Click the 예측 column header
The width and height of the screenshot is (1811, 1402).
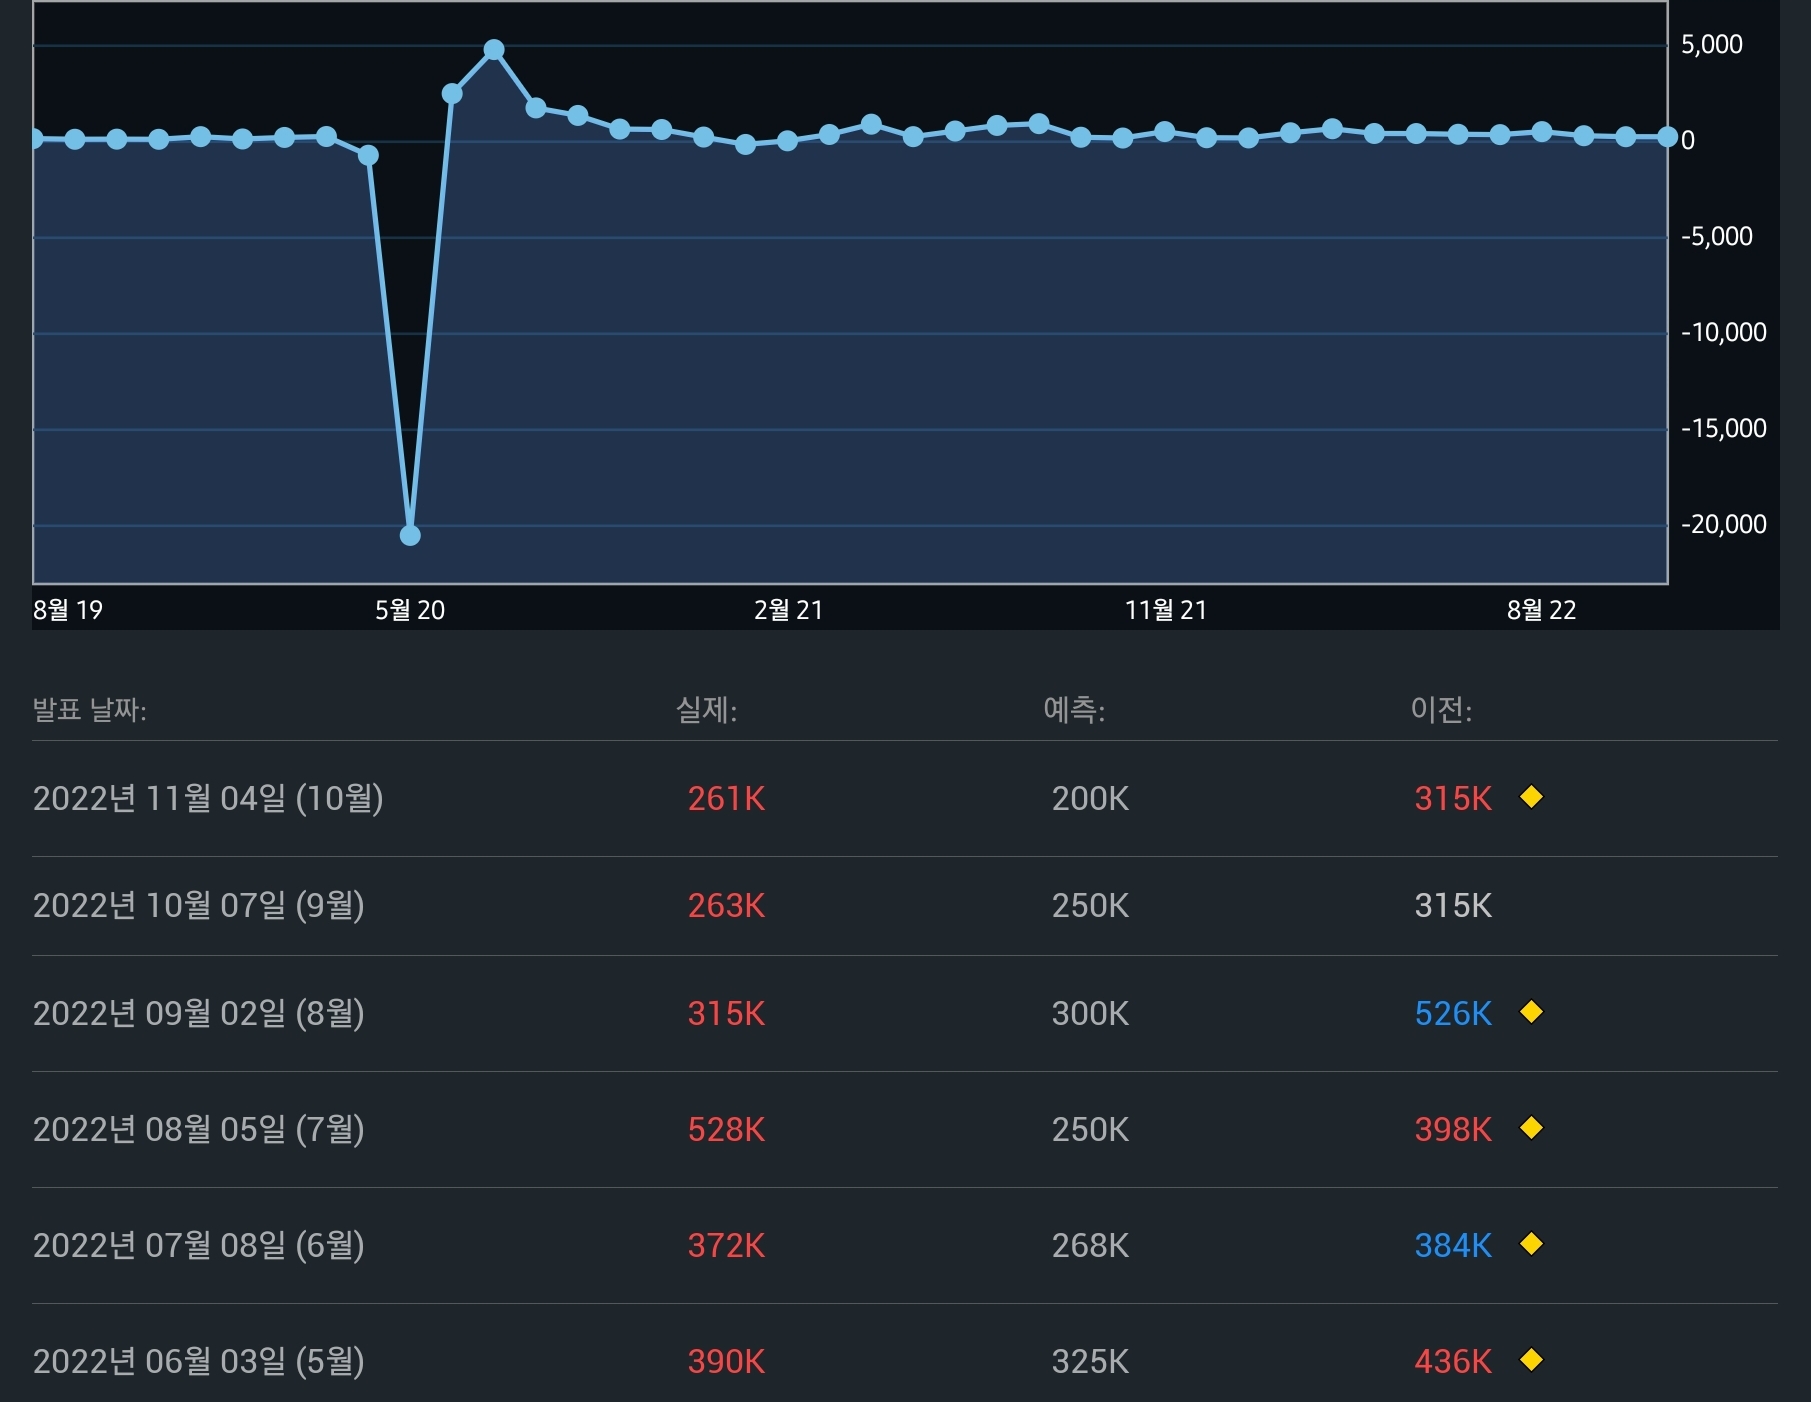[x=1074, y=710]
